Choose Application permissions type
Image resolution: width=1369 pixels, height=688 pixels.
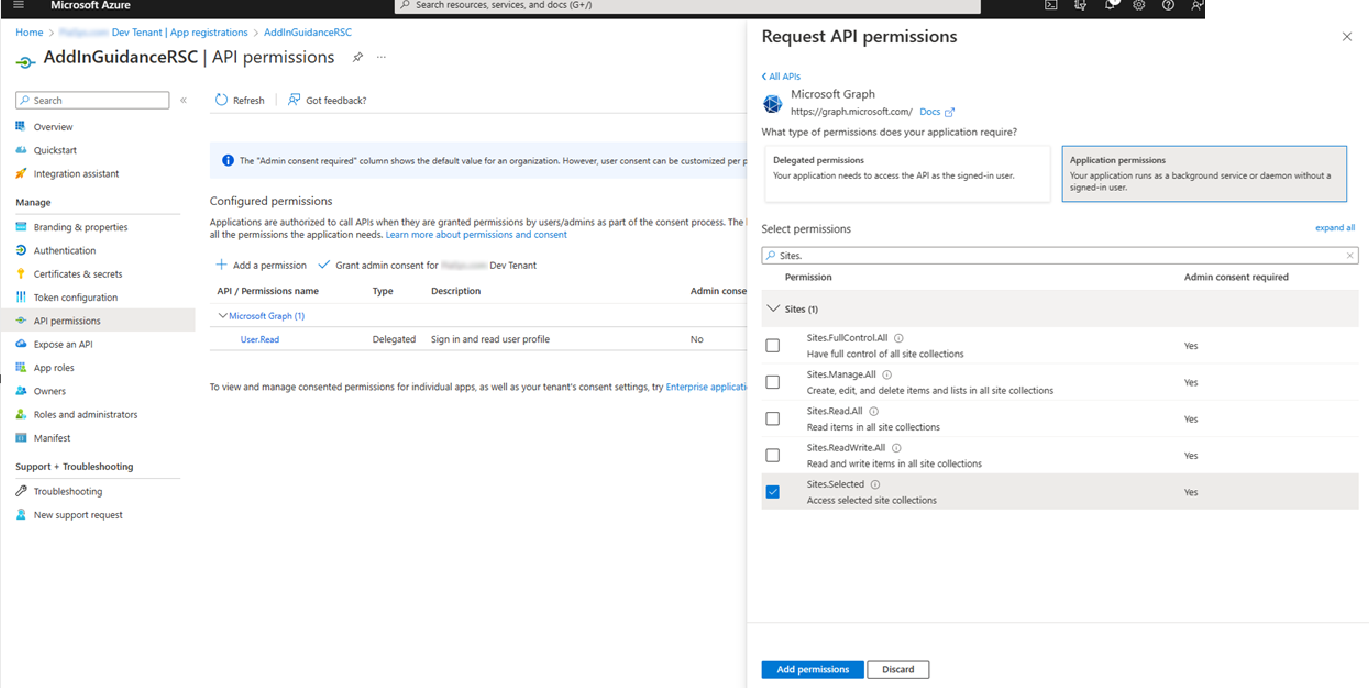(x=1204, y=174)
